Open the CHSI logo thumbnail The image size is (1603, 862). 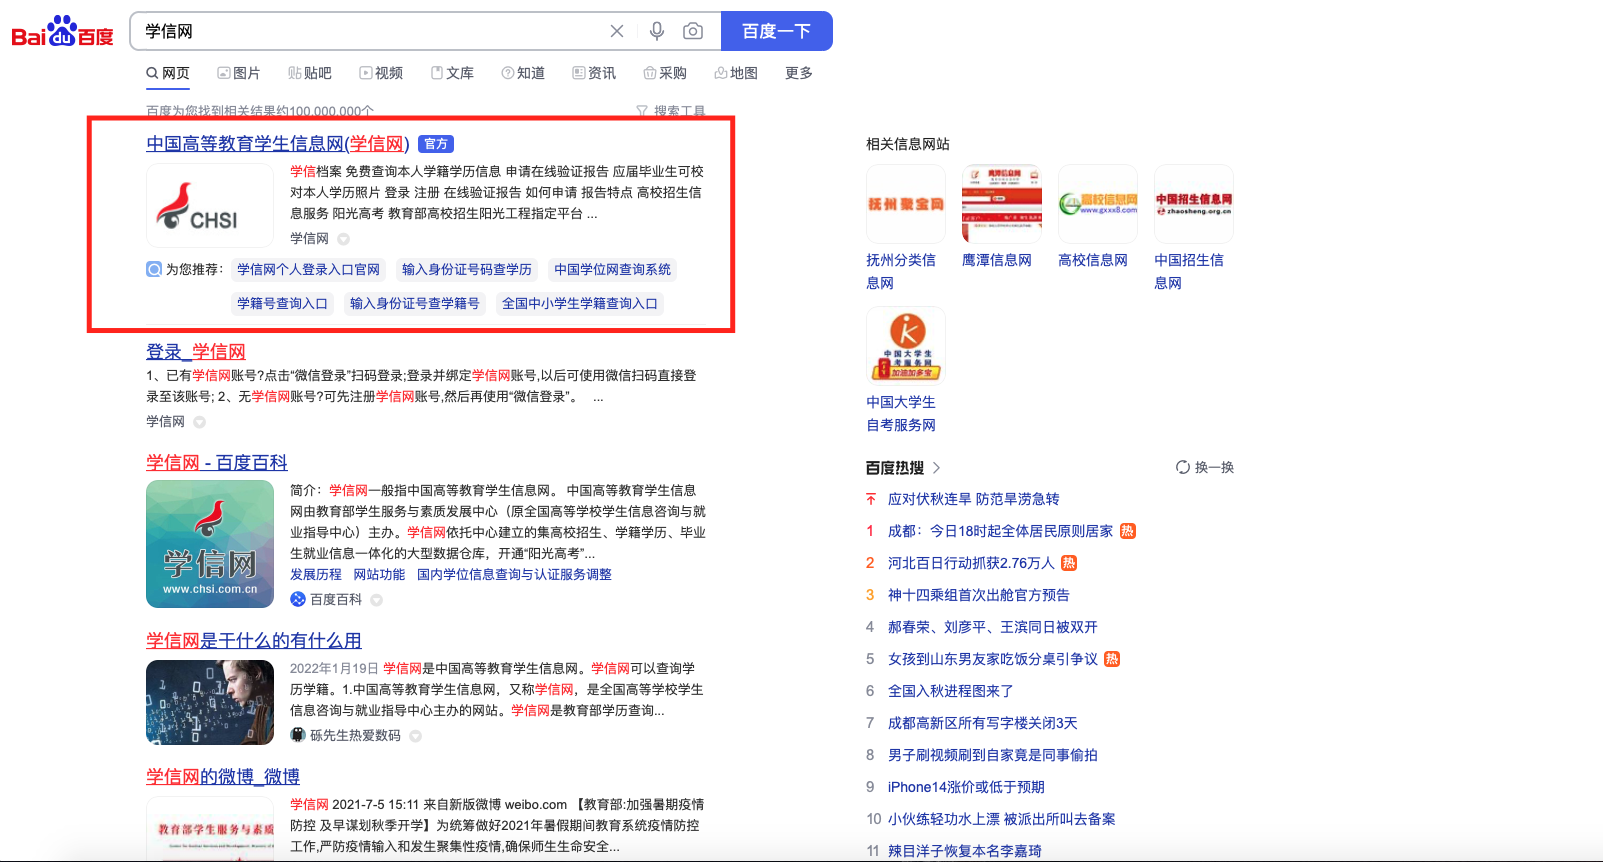tap(210, 206)
